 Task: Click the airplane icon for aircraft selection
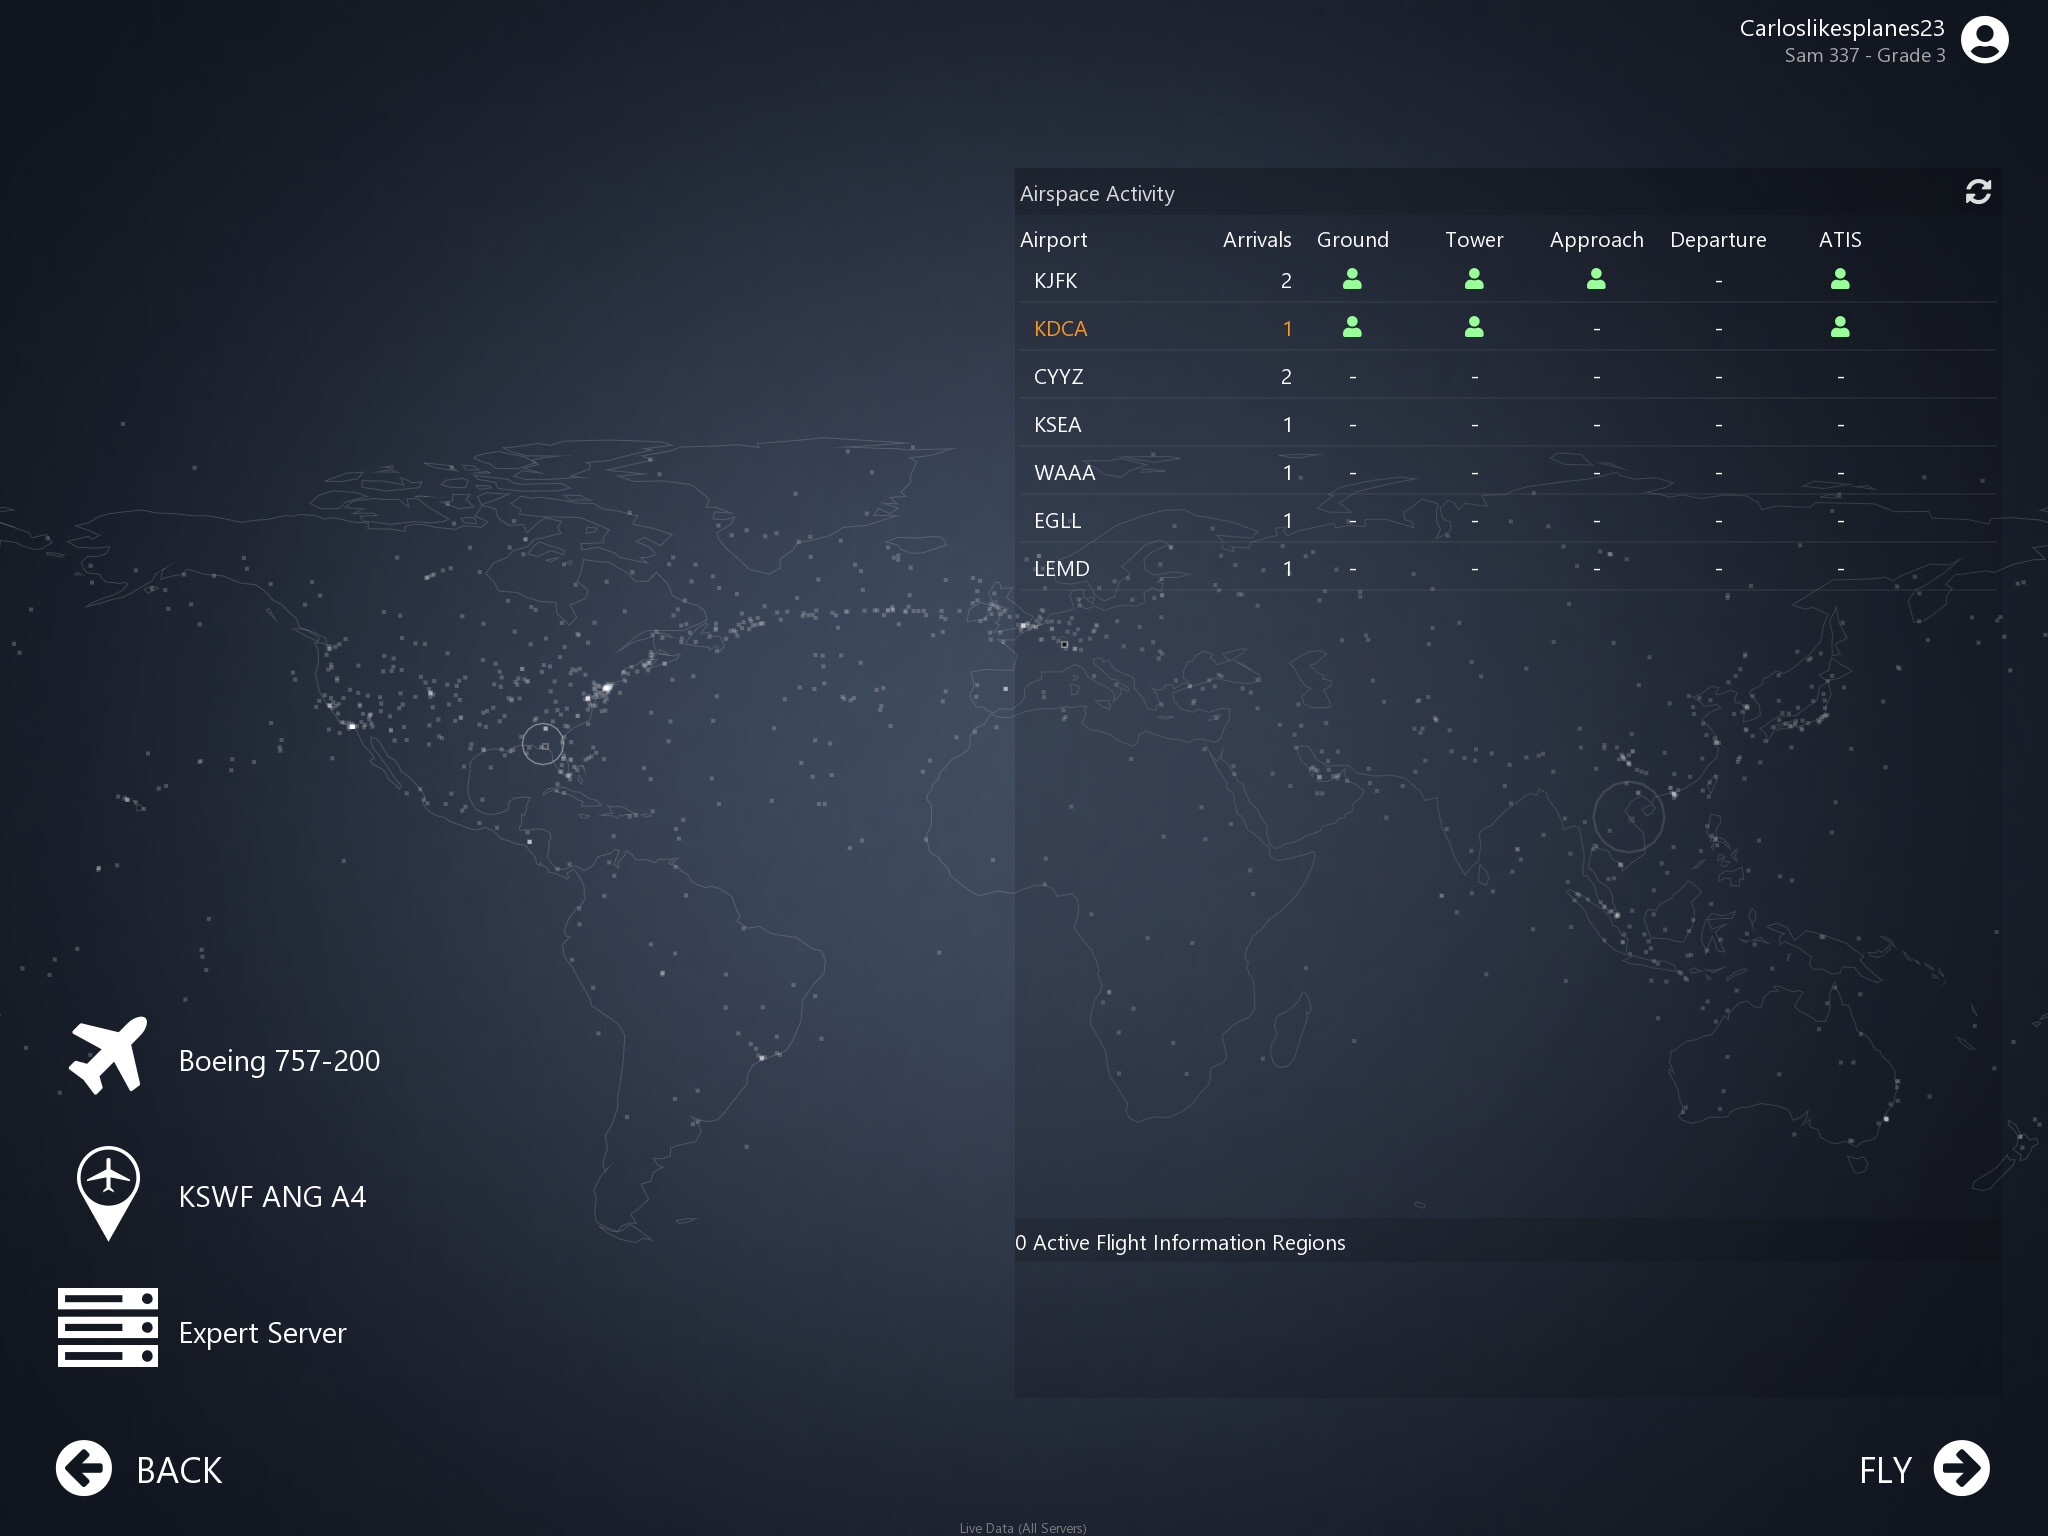tap(108, 1056)
